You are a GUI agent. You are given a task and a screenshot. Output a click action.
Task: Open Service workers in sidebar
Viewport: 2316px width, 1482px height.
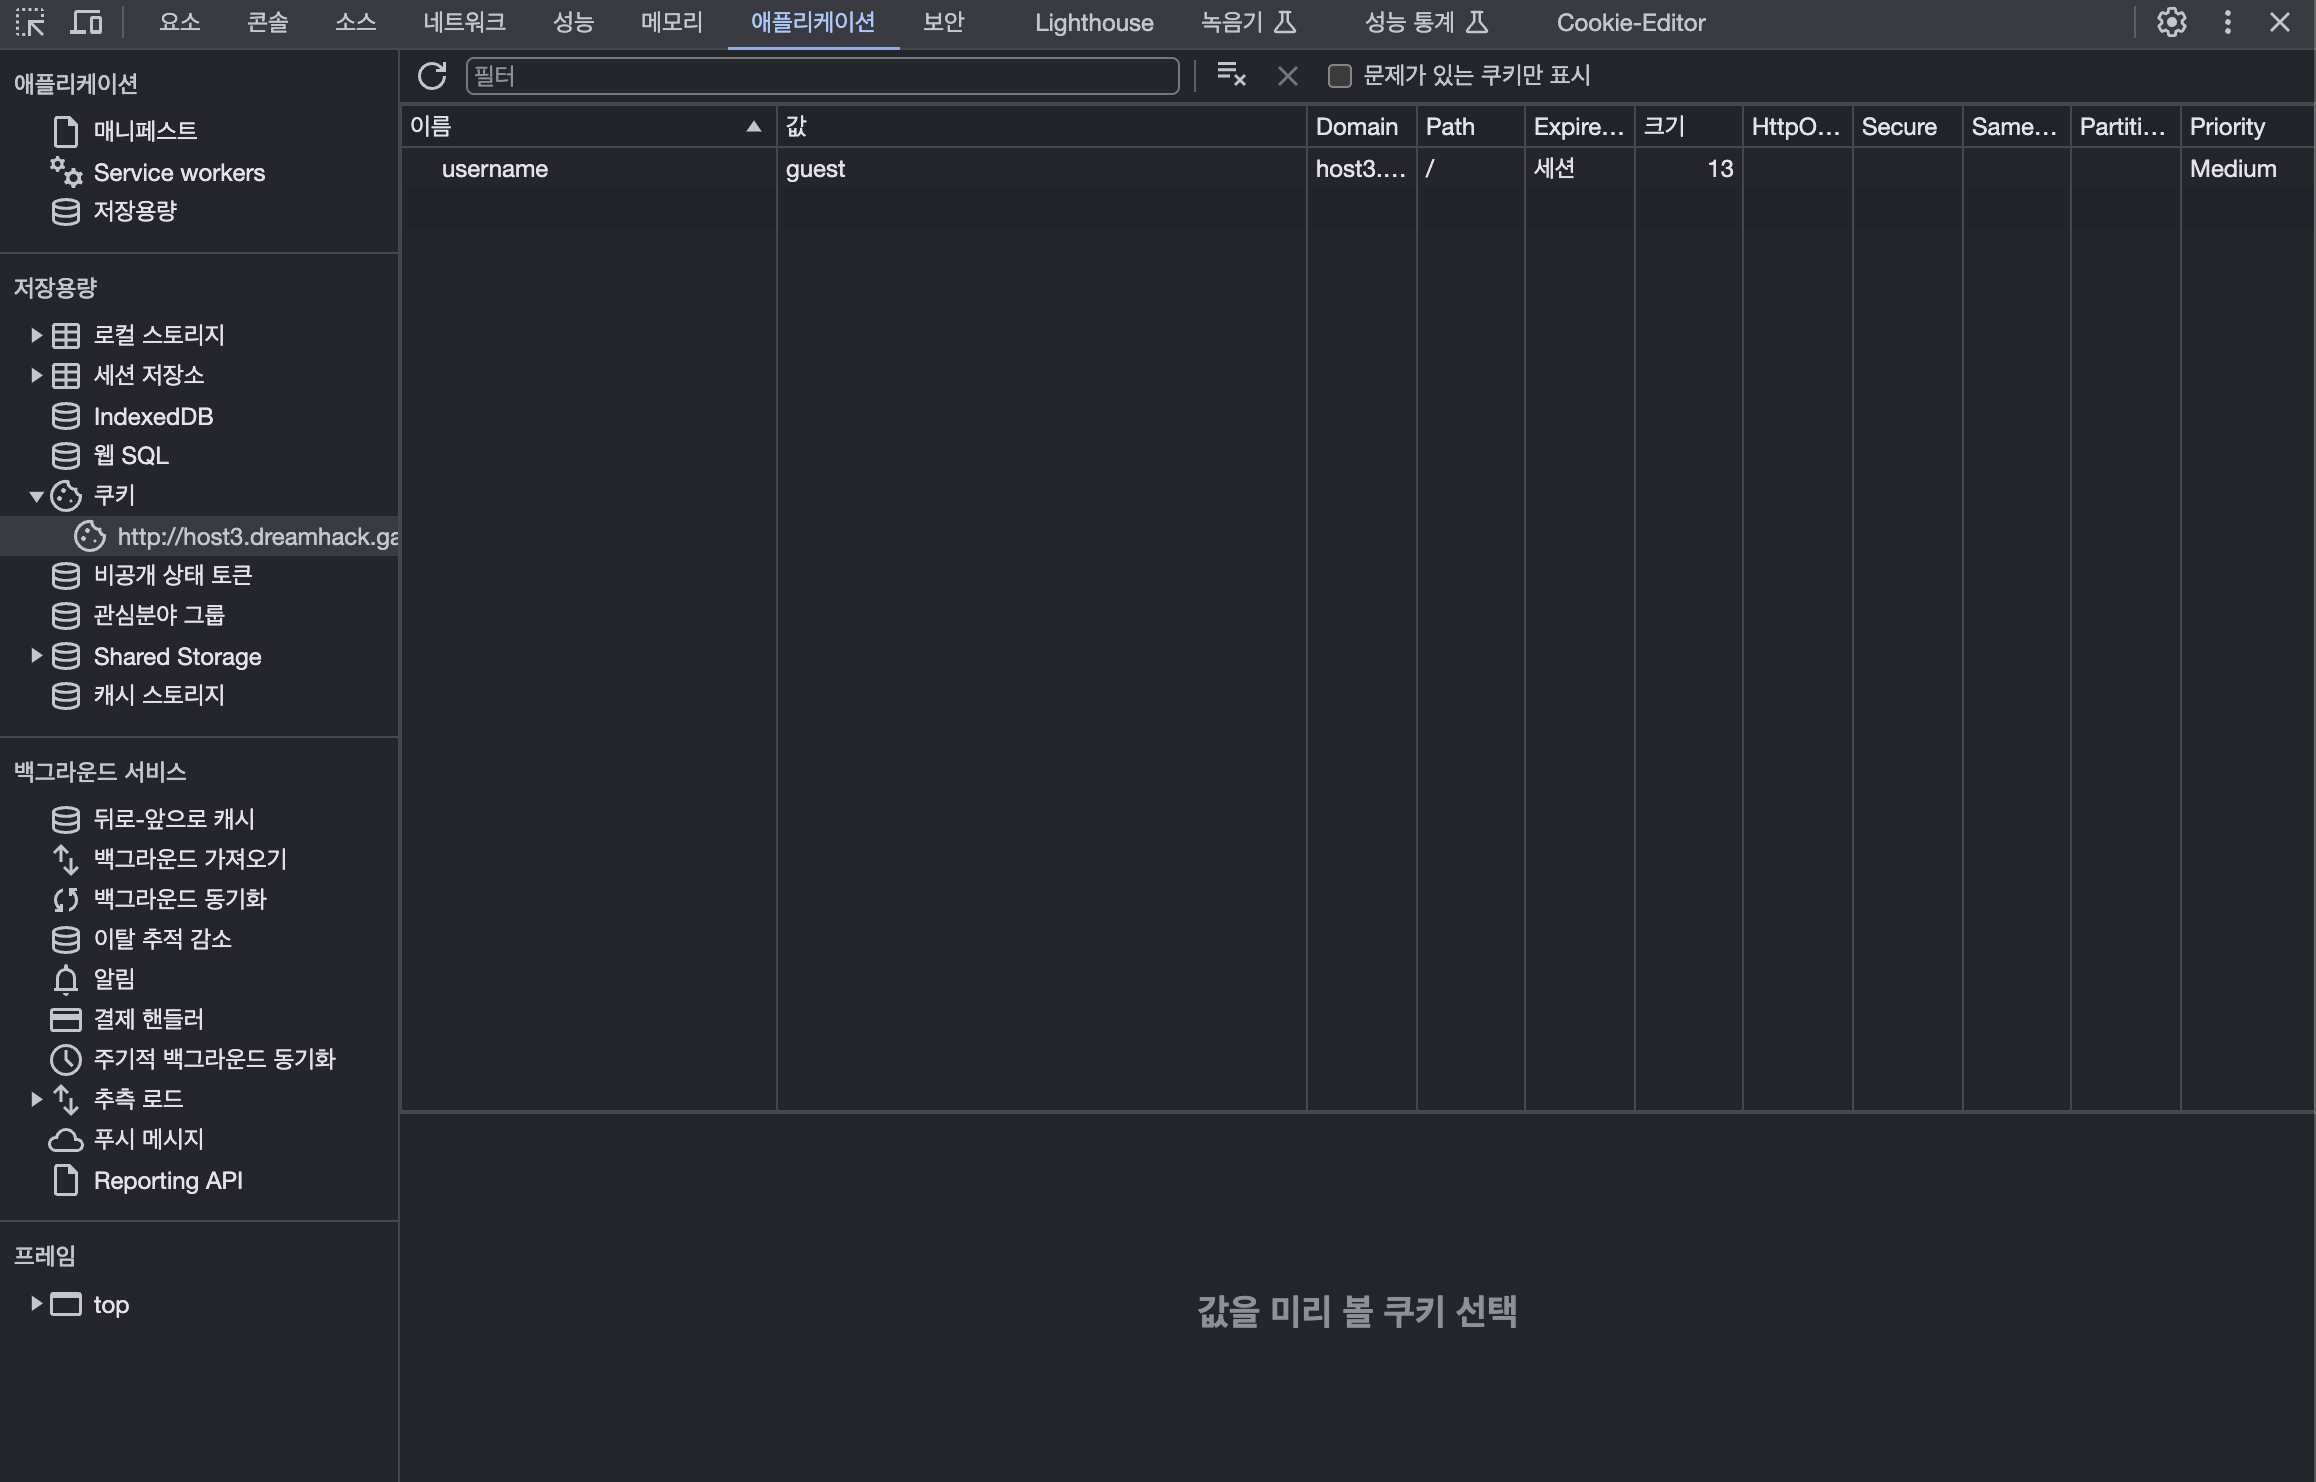coord(178,173)
